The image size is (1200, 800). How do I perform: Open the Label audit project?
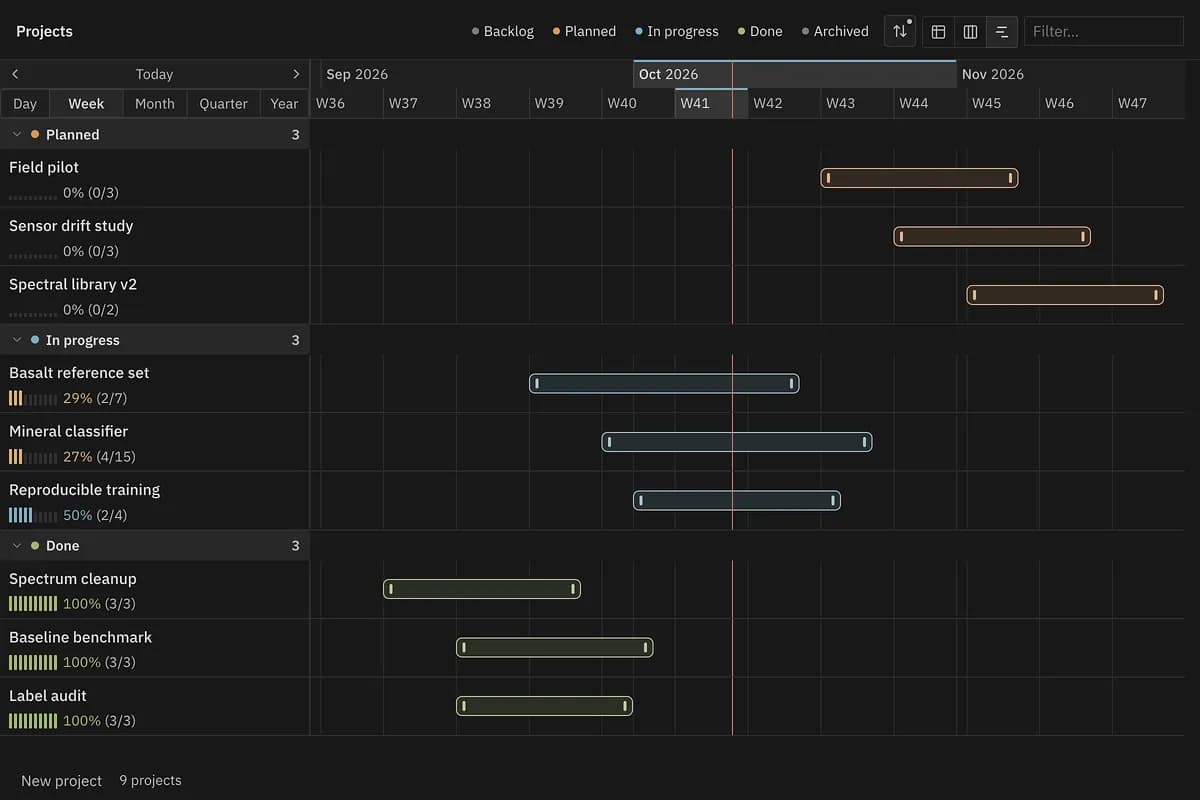[x=48, y=696]
